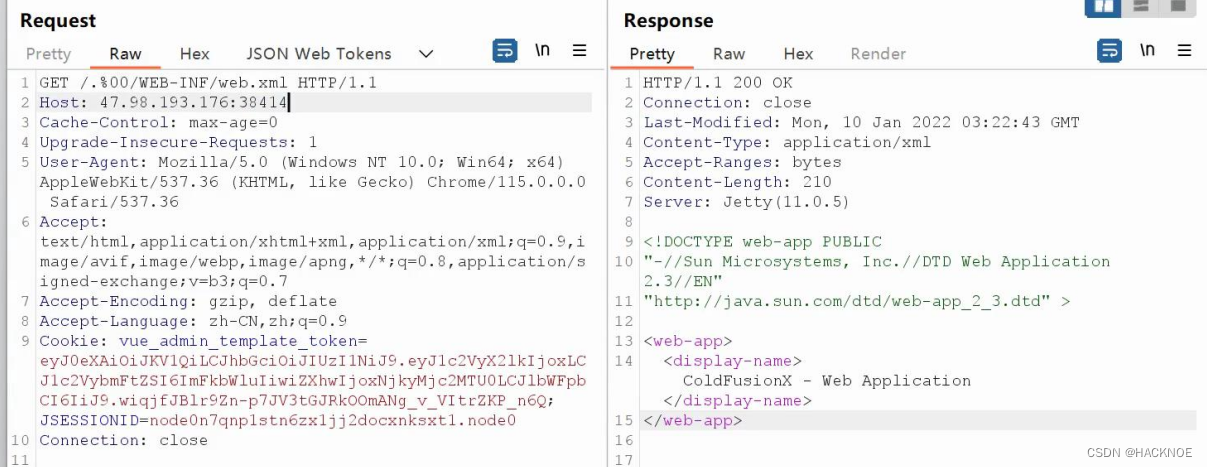Click the User-Agent: Mozilla/5.0 line
This screenshot has height=467, width=1207.
pos(302,162)
